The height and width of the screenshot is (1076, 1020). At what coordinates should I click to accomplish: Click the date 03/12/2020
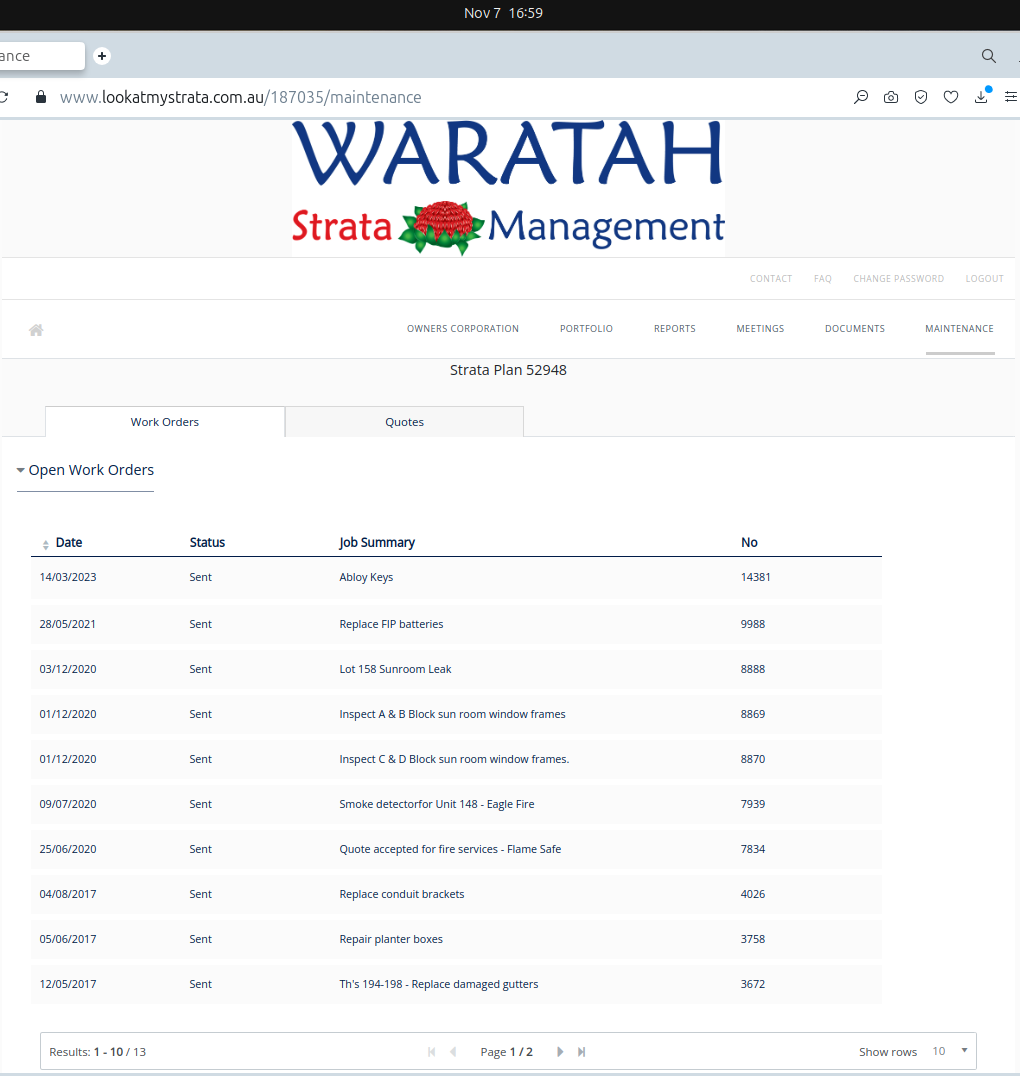point(68,669)
